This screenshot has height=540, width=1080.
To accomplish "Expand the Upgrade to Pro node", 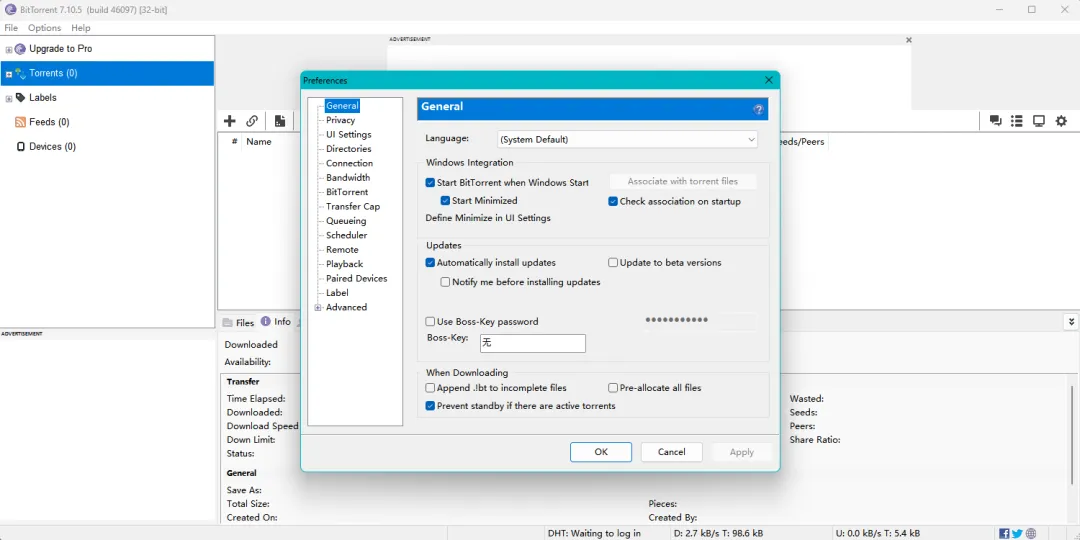I will click(x=9, y=50).
